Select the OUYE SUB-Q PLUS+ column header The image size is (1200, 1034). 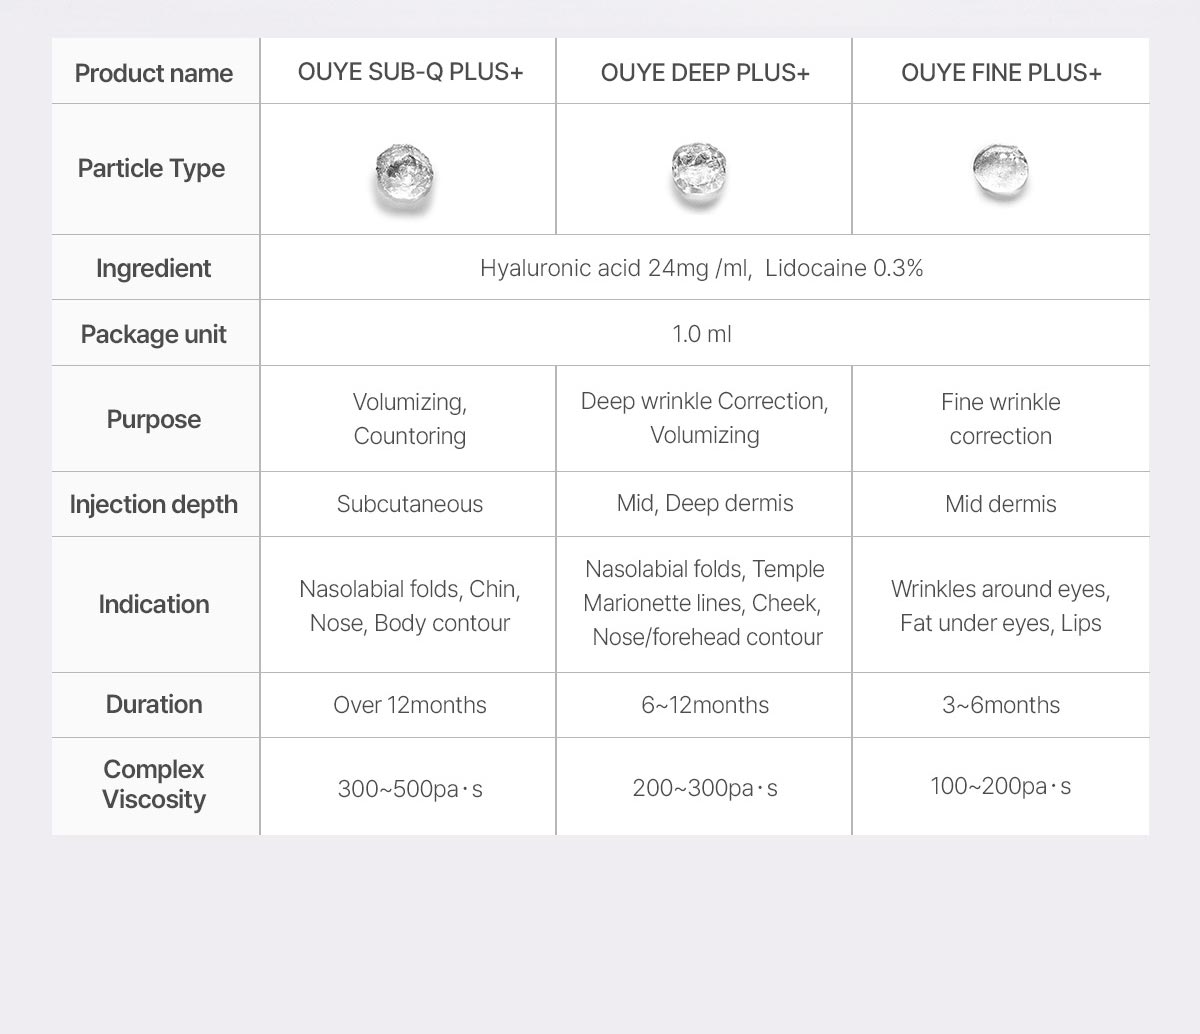pyautogui.click(x=410, y=72)
